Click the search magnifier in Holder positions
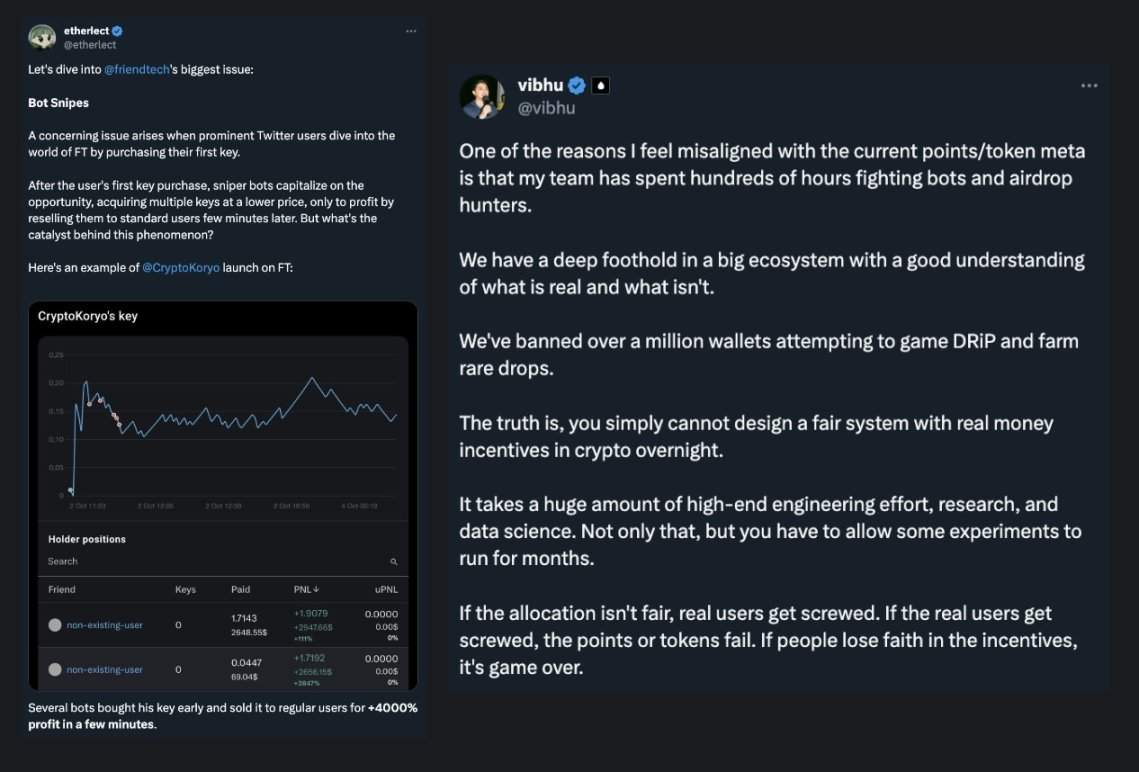The width and height of the screenshot is (1139, 772). tap(394, 562)
